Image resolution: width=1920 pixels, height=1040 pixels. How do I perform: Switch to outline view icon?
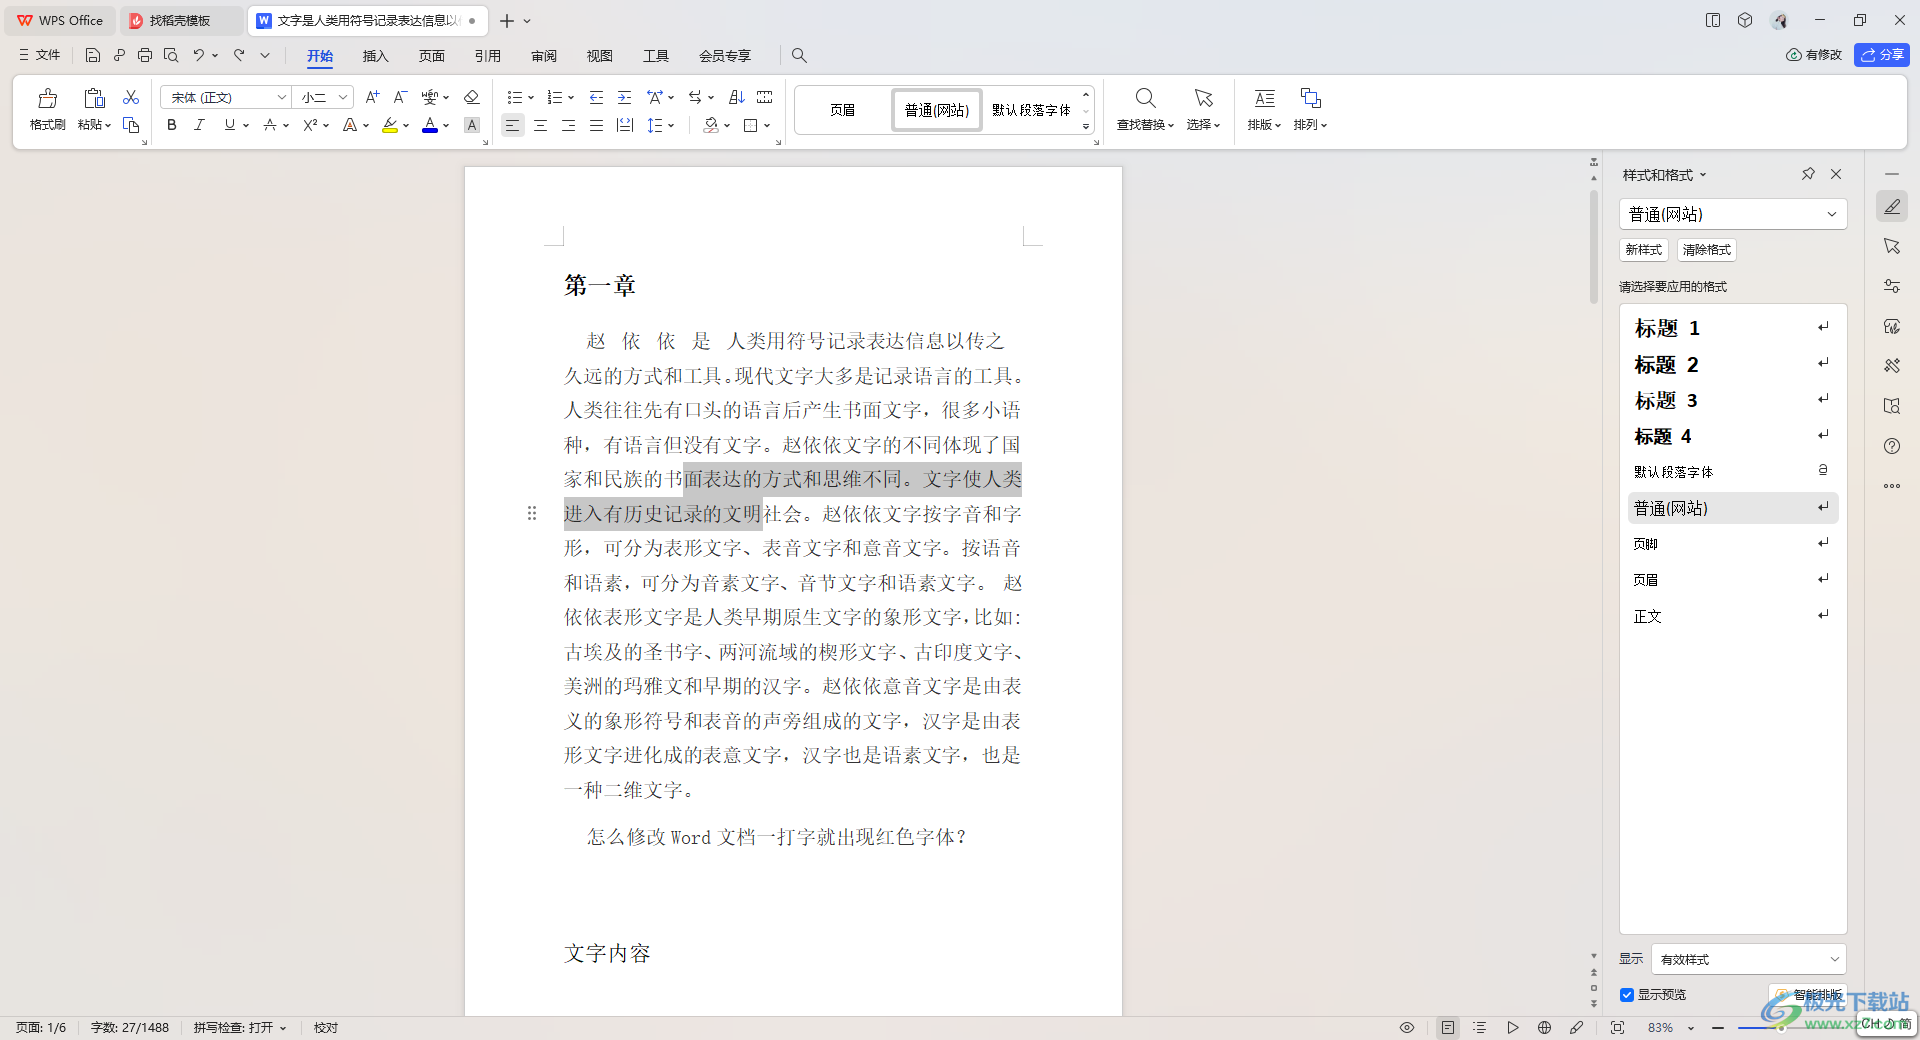[1480, 1027]
